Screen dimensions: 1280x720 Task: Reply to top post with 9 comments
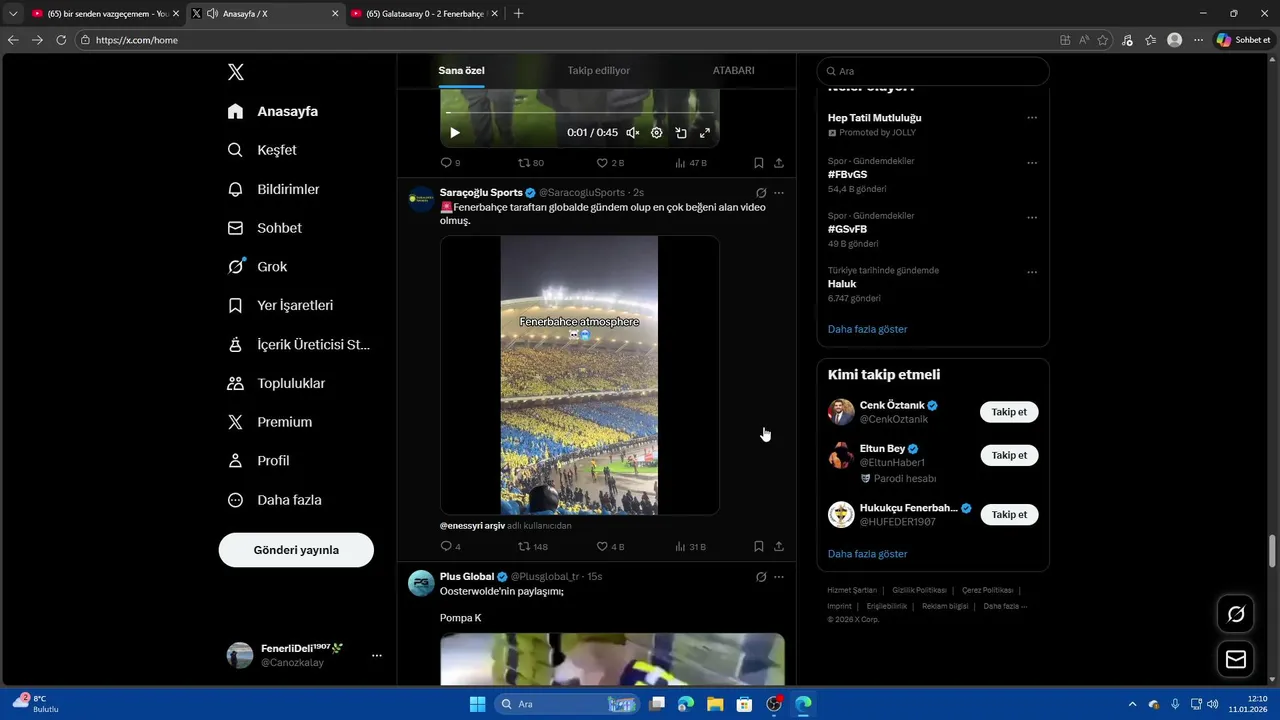[450, 163]
